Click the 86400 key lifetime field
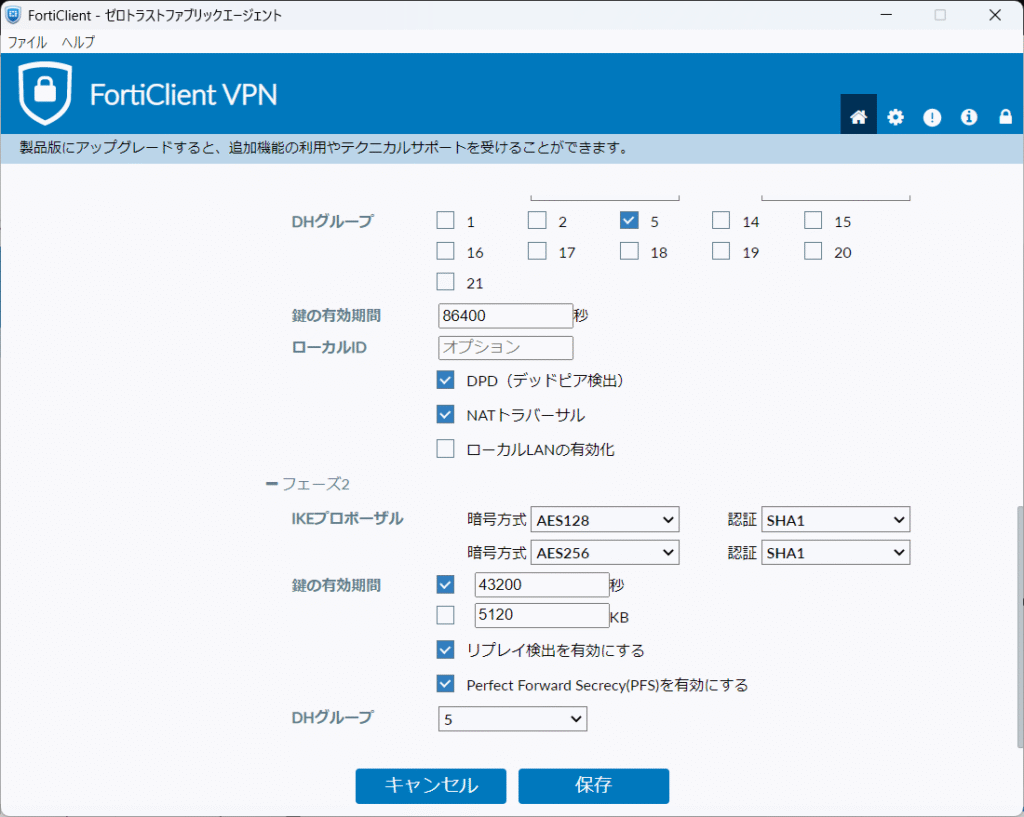Image resolution: width=1024 pixels, height=817 pixels. pos(505,315)
